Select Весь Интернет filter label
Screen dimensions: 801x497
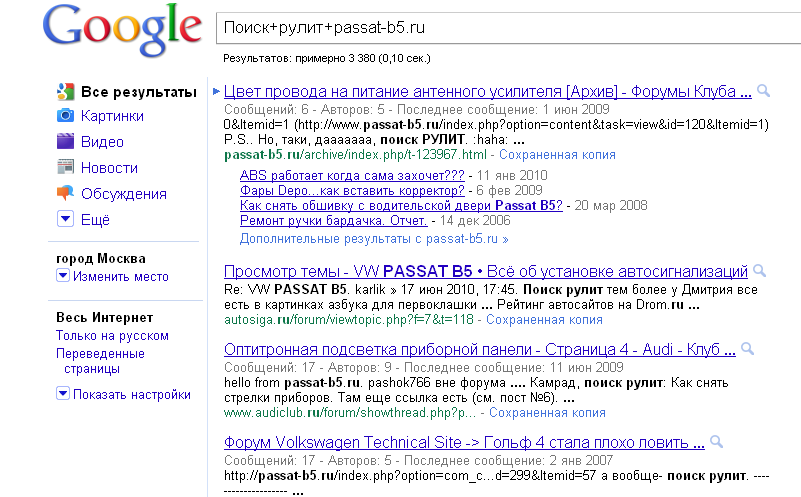tap(104, 317)
